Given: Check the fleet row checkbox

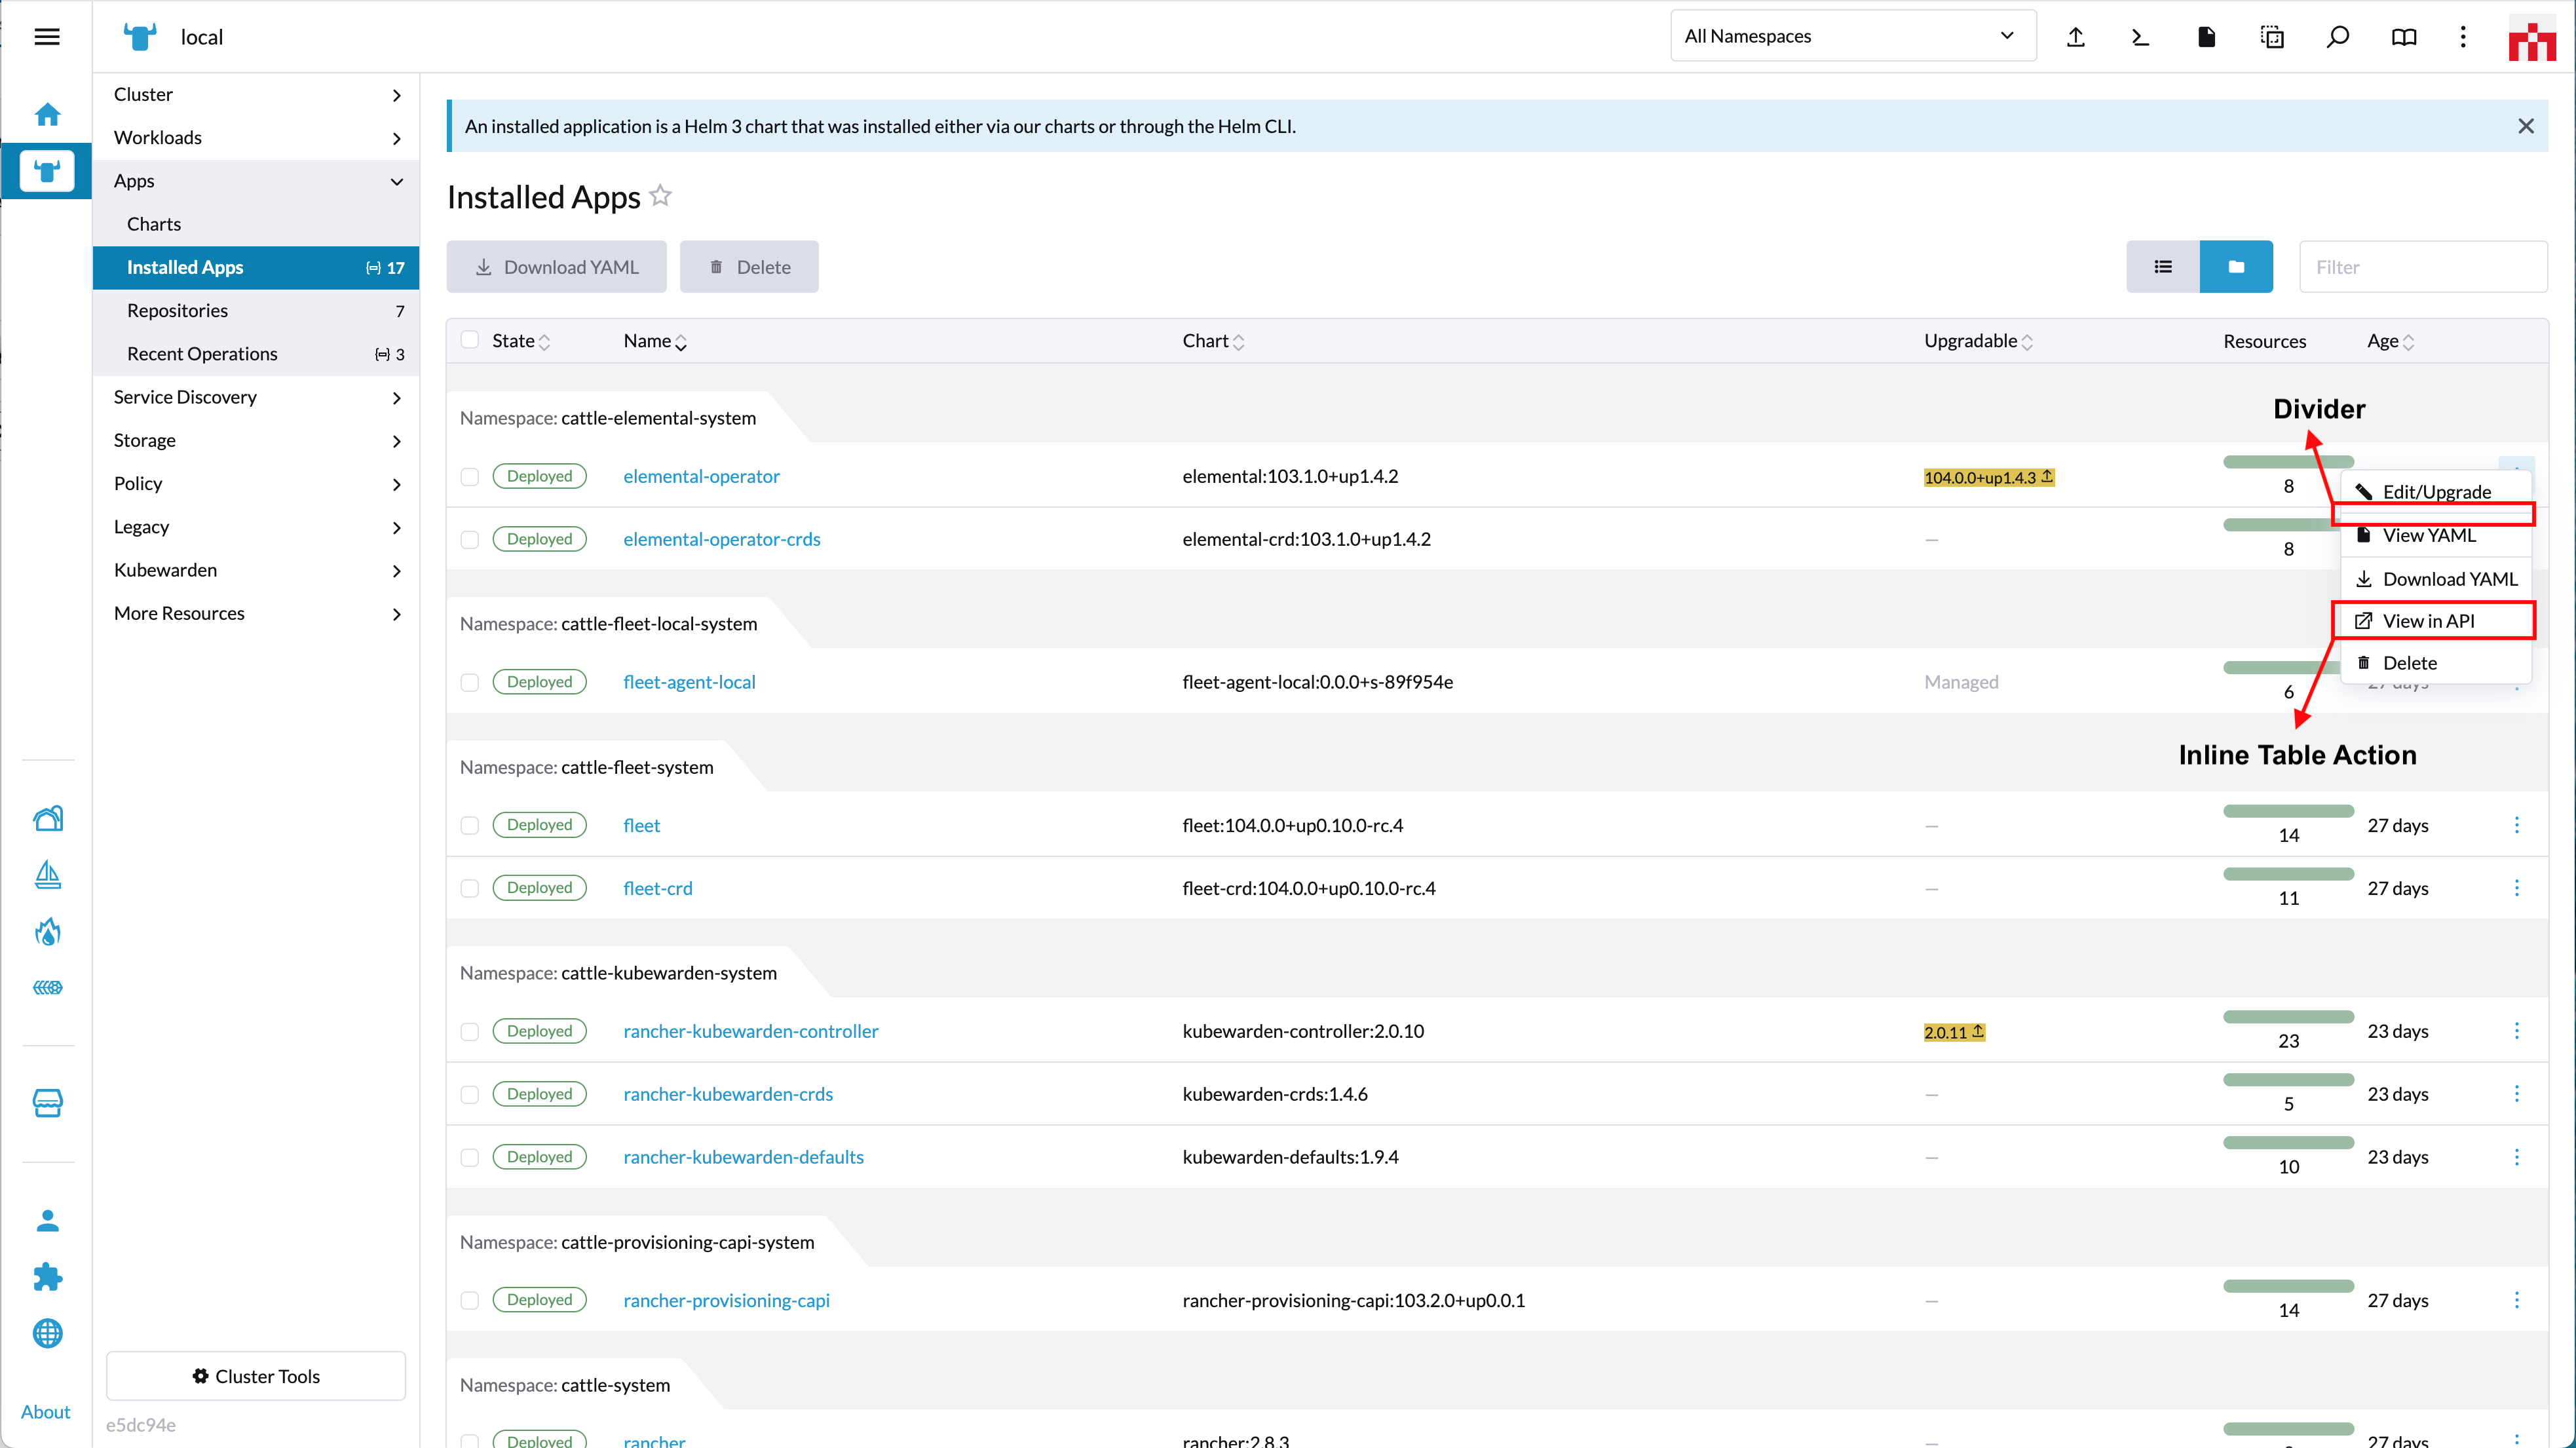Looking at the screenshot, I should click(x=469, y=826).
